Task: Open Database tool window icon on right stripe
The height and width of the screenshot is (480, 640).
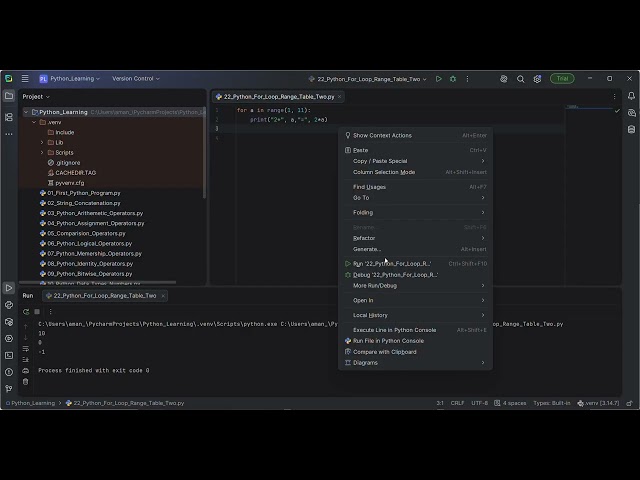Action: (631, 129)
